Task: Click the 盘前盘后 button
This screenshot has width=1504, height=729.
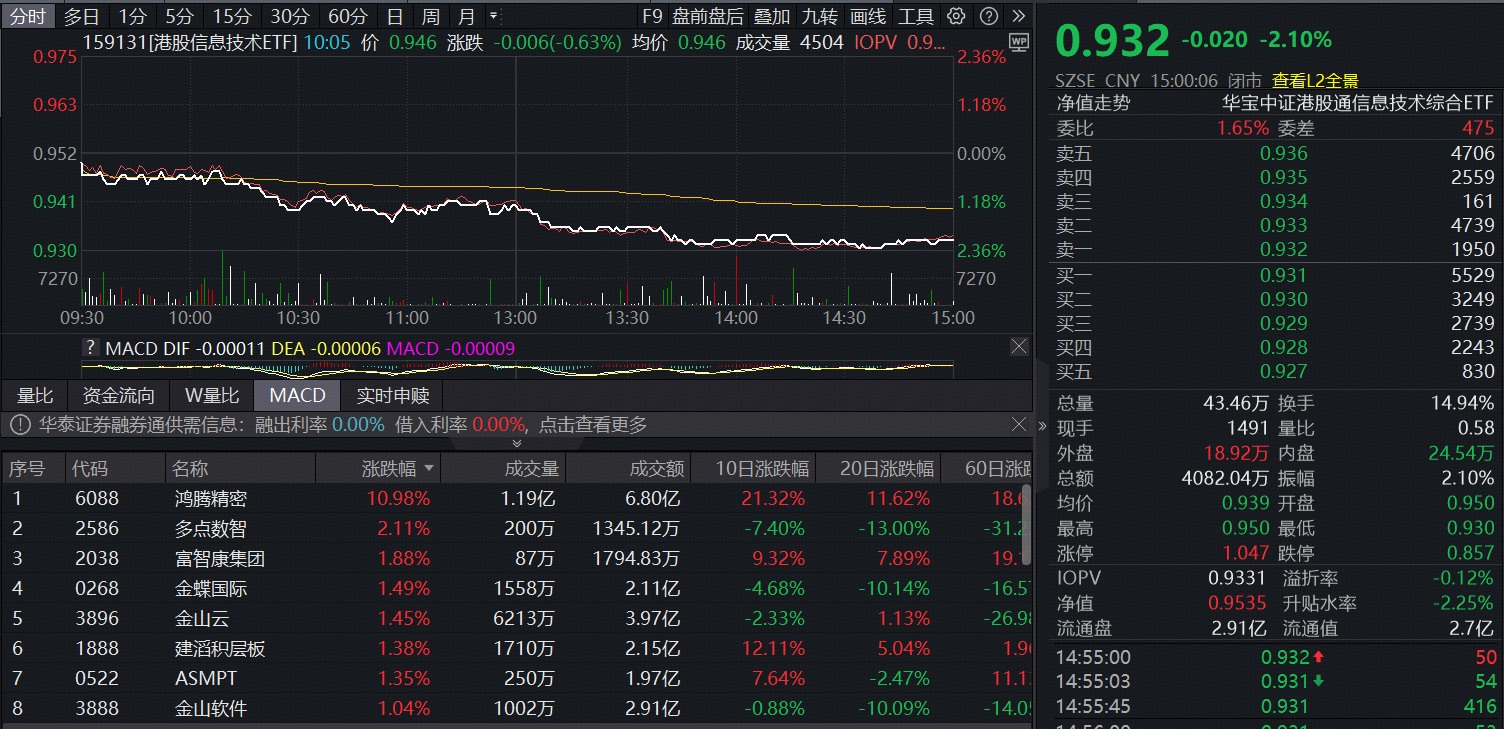Action: coord(708,16)
